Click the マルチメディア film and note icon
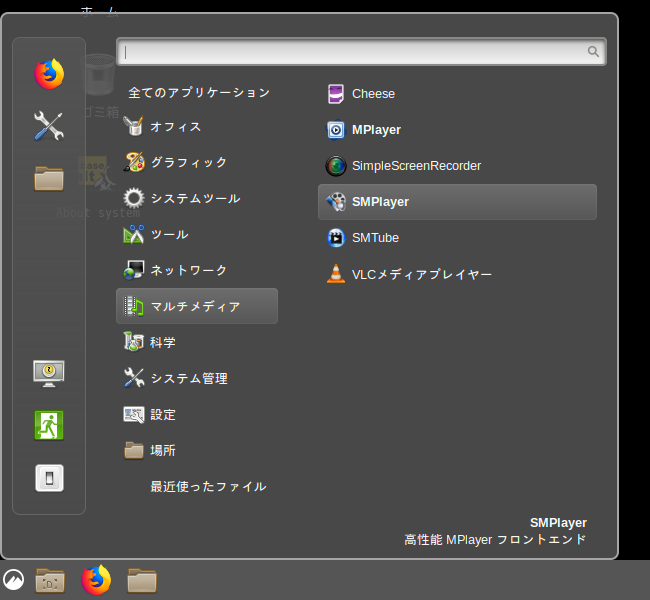This screenshot has height=600, width=650. (x=134, y=306)
